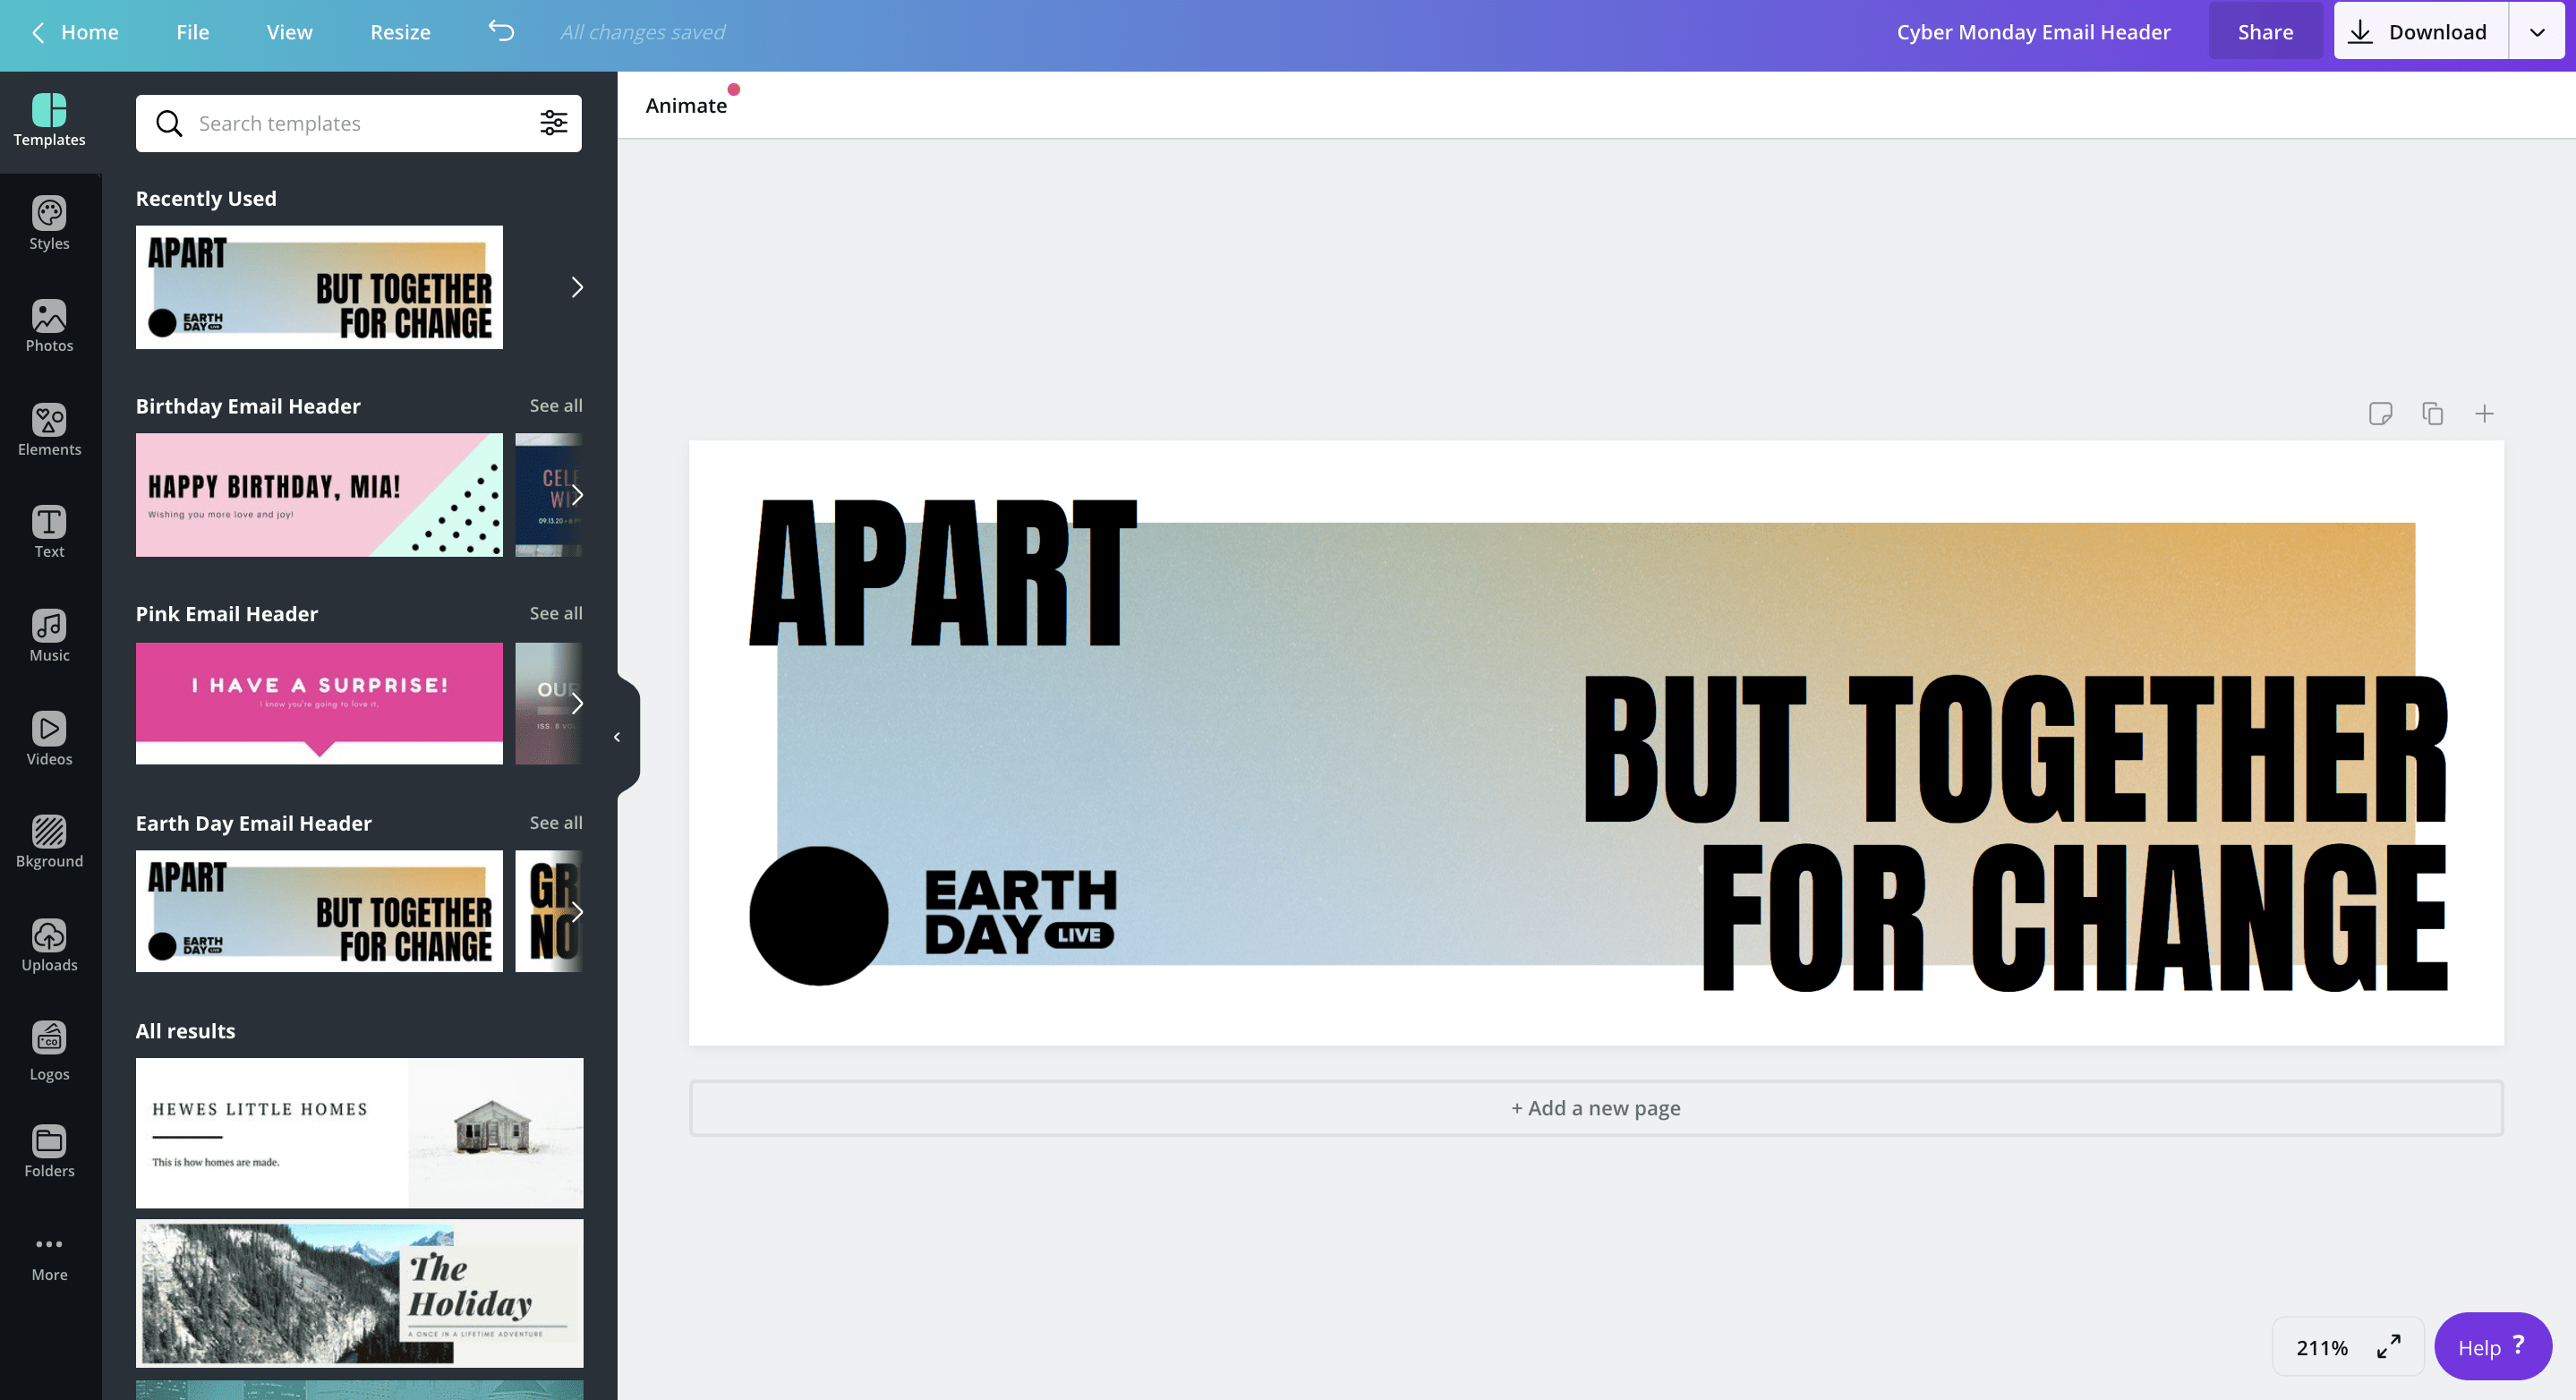The height and width of the screenshot is (1400, 2576).
Task: Select the Earth Day email thumbnail
Action: [x=317, y=910]
